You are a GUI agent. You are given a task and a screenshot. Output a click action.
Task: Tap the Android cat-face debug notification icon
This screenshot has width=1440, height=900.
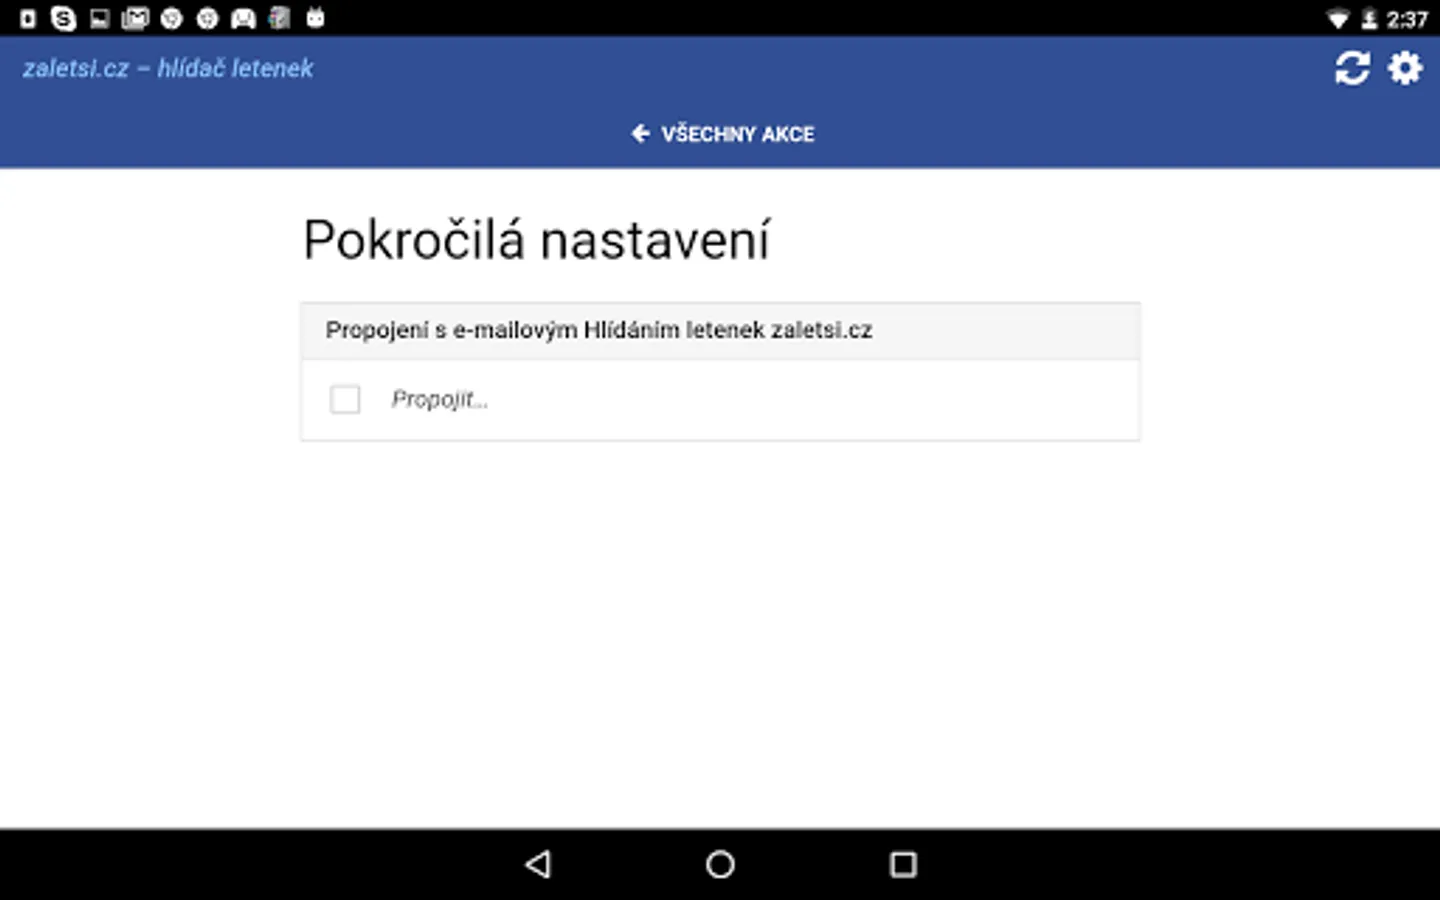(x=315, y=17)
